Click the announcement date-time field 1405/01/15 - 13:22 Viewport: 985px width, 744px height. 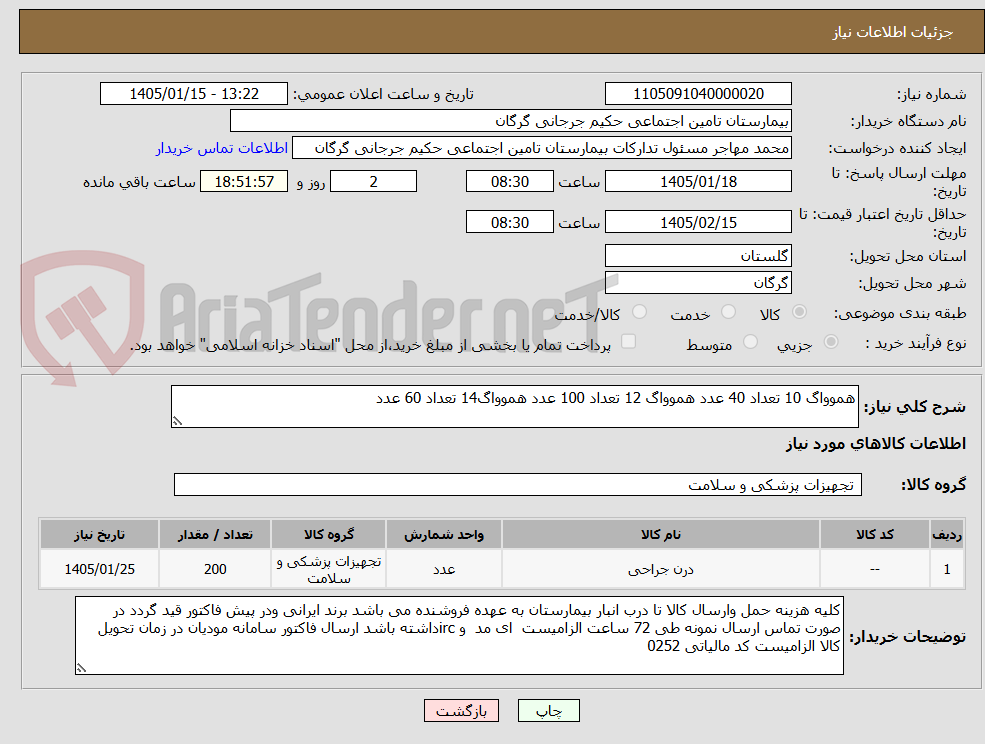(193, 94)
